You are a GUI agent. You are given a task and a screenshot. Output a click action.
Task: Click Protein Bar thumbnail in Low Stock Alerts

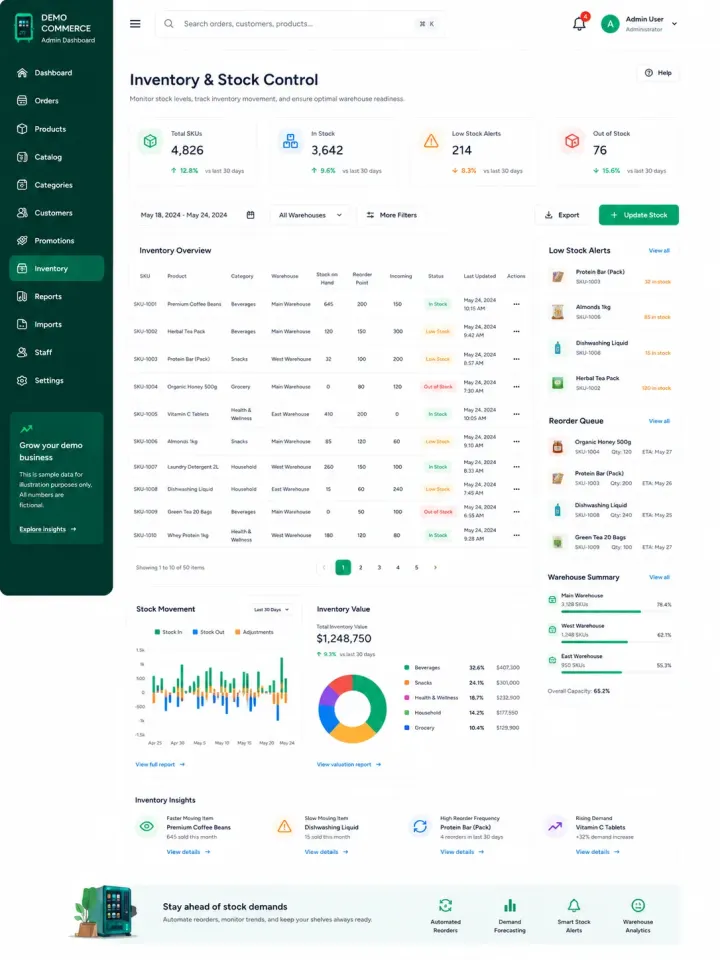(558, 277)
